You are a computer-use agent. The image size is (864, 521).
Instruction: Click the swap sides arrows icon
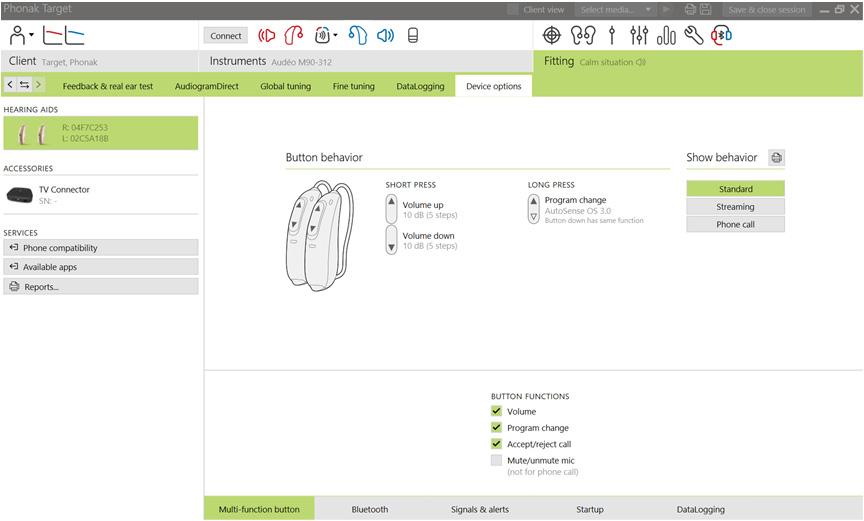click(x=24, y=85)
